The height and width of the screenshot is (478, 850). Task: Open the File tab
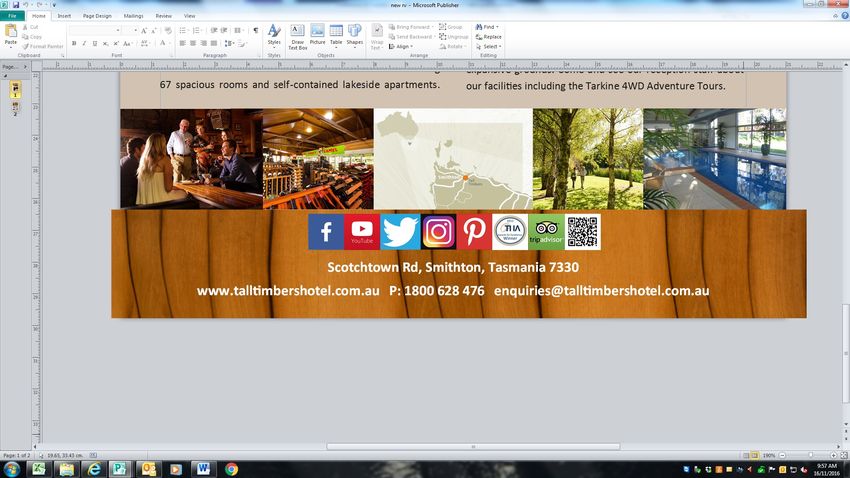tap(12, 16)
